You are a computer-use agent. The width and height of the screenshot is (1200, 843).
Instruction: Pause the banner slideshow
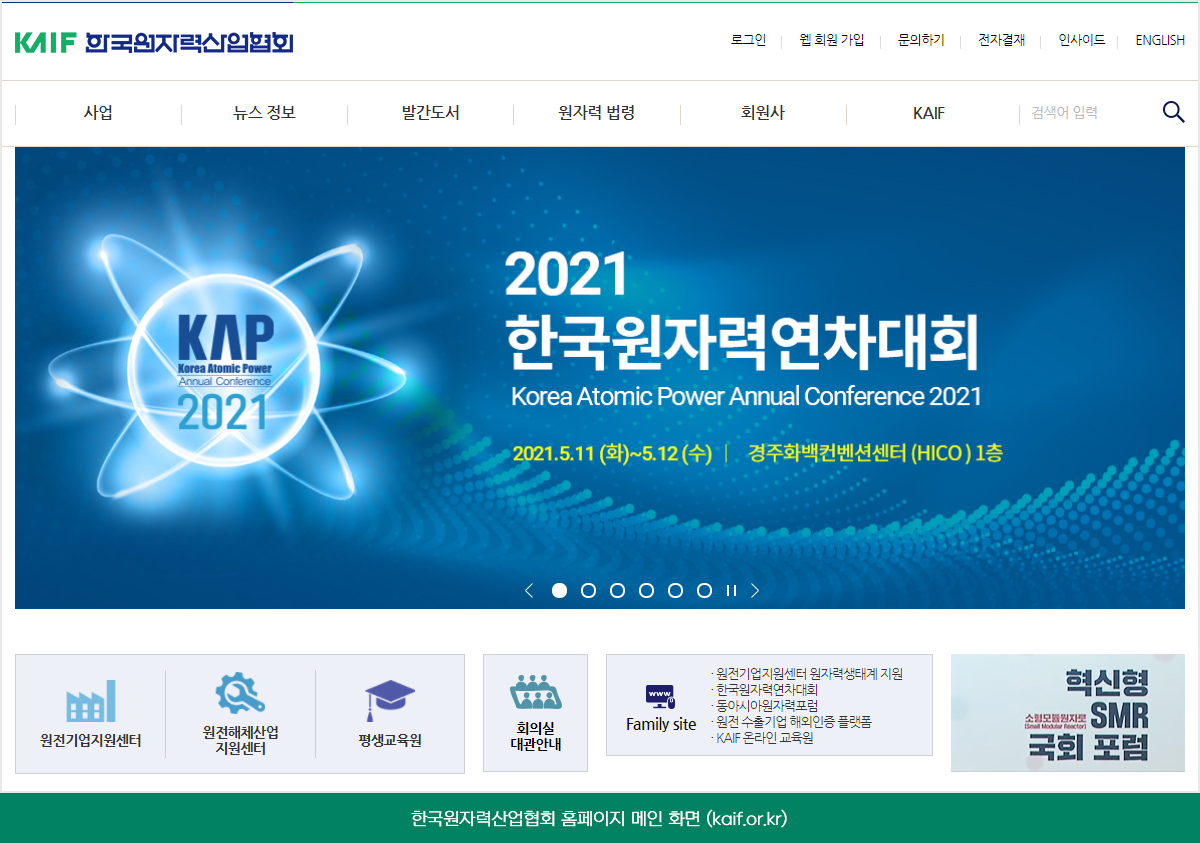click(x=731, y=591)
